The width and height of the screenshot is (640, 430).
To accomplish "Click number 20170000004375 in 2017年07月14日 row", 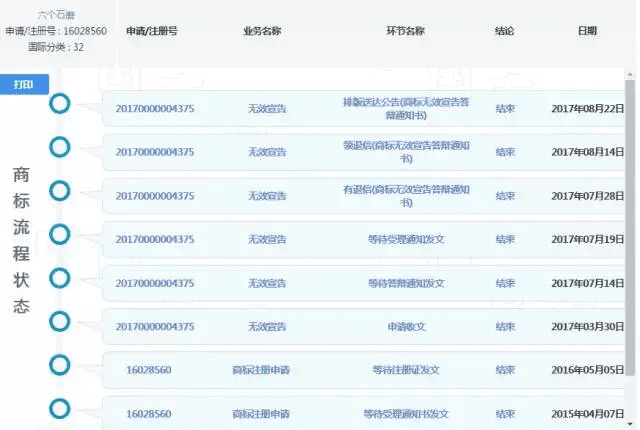I will (x=155, y=284).
